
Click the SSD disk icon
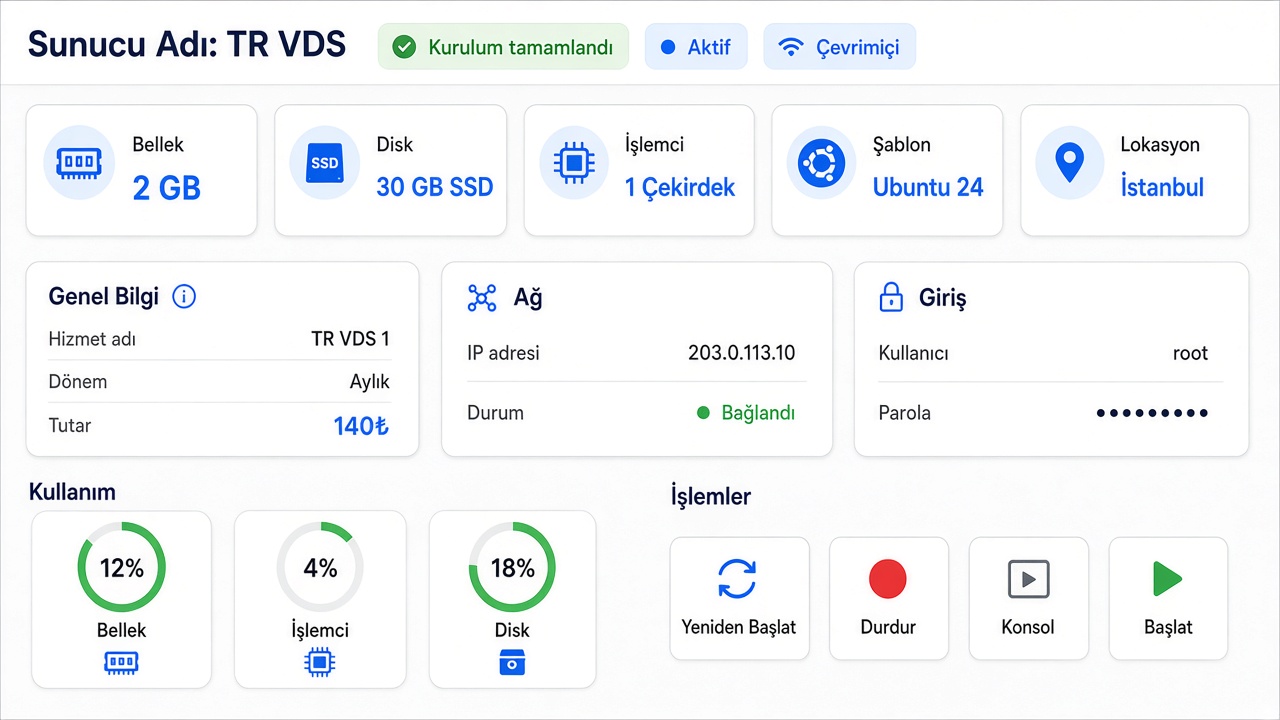click(325, 162)
